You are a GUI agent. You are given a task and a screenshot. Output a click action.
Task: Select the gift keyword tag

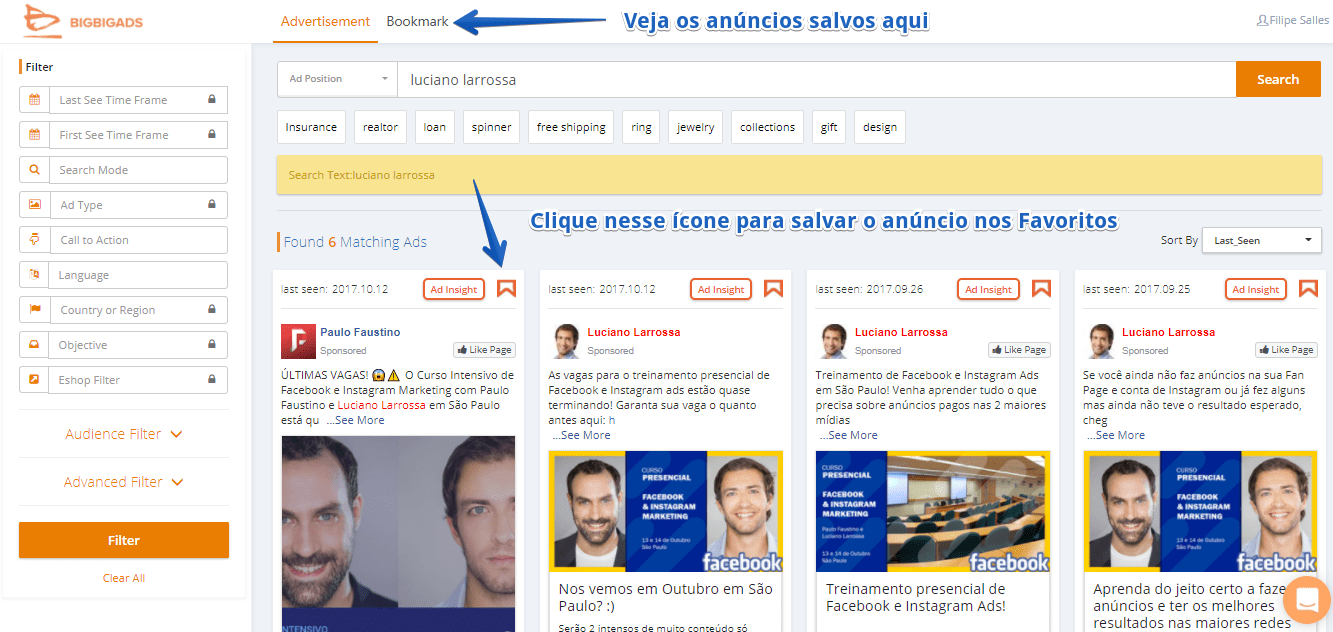(x=829, y=127)
